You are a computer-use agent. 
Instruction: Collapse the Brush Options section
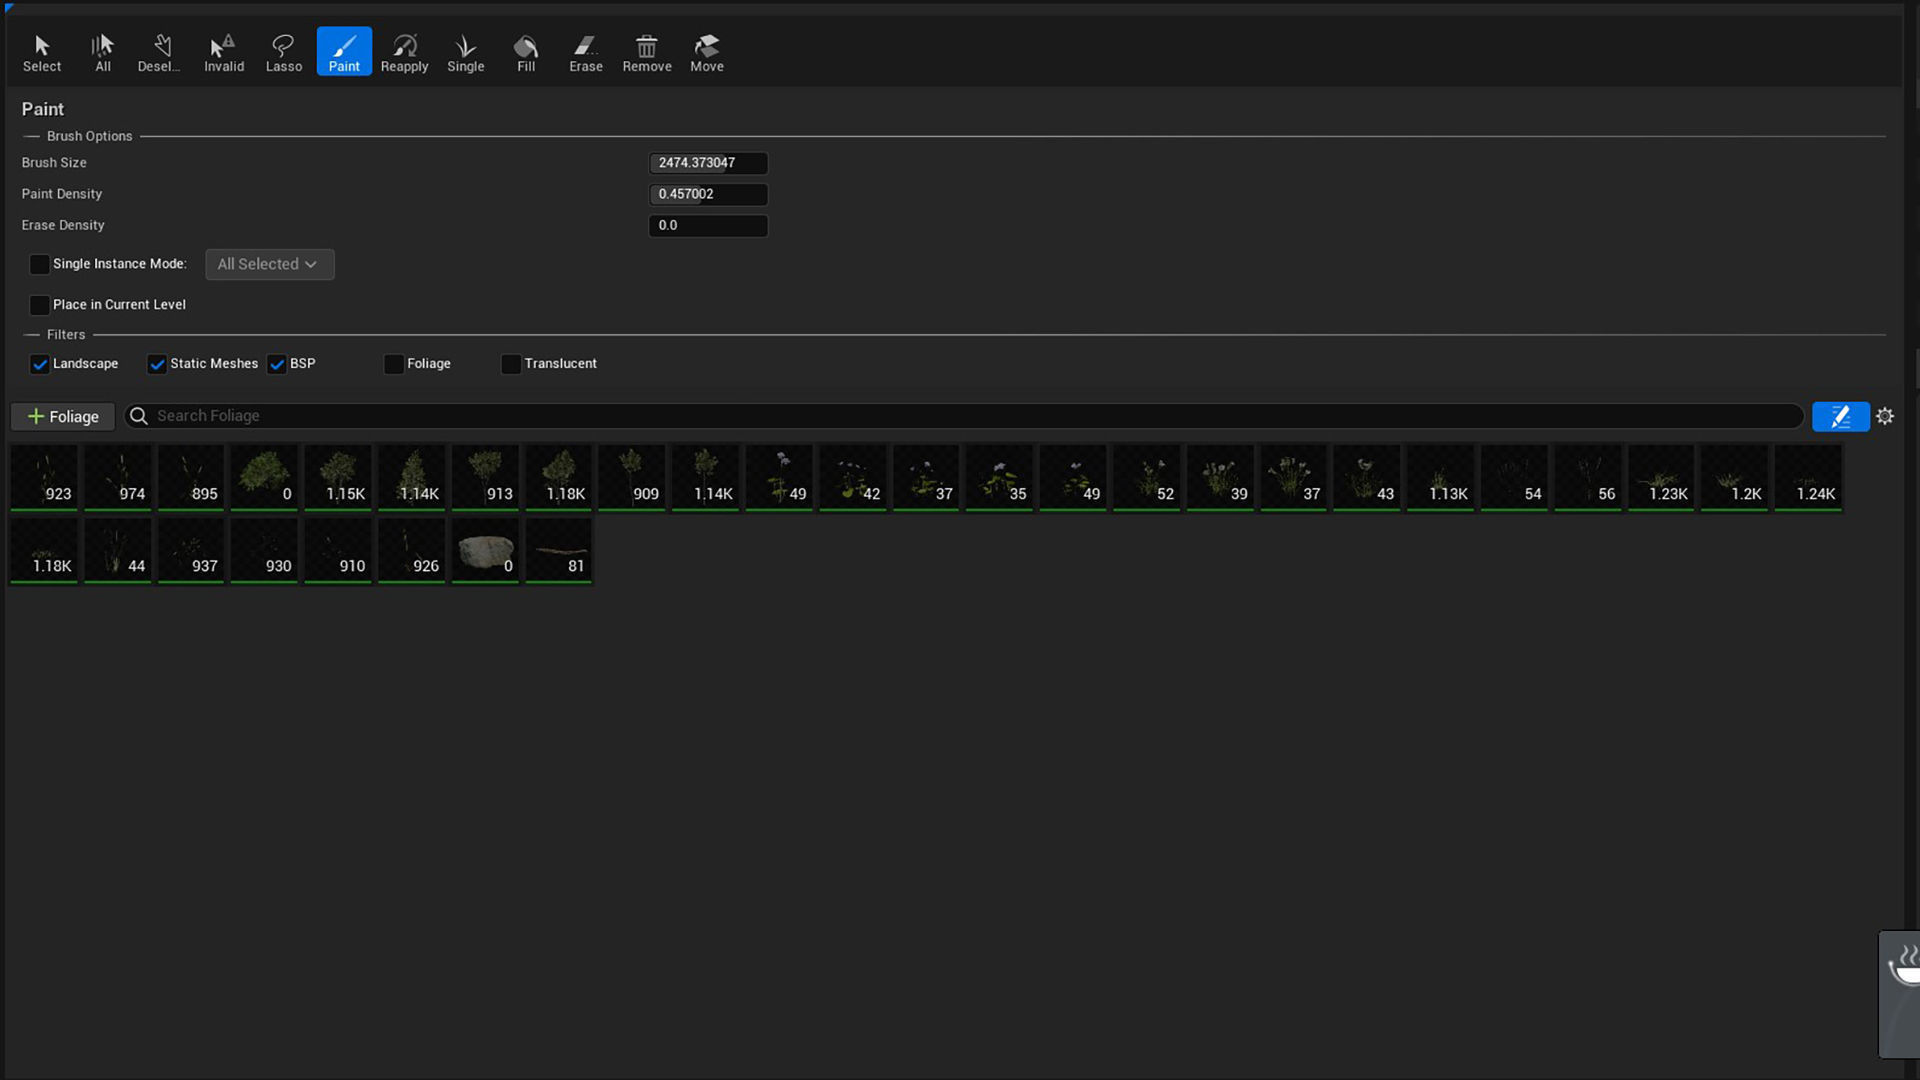tap(89, 136)
